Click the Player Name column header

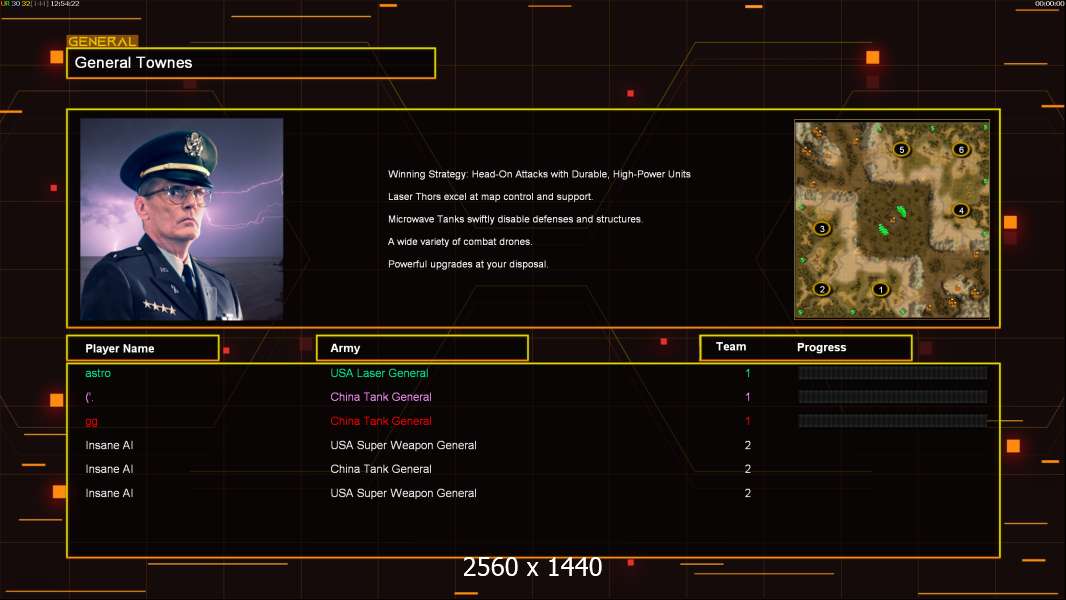[x=143, y=348]
